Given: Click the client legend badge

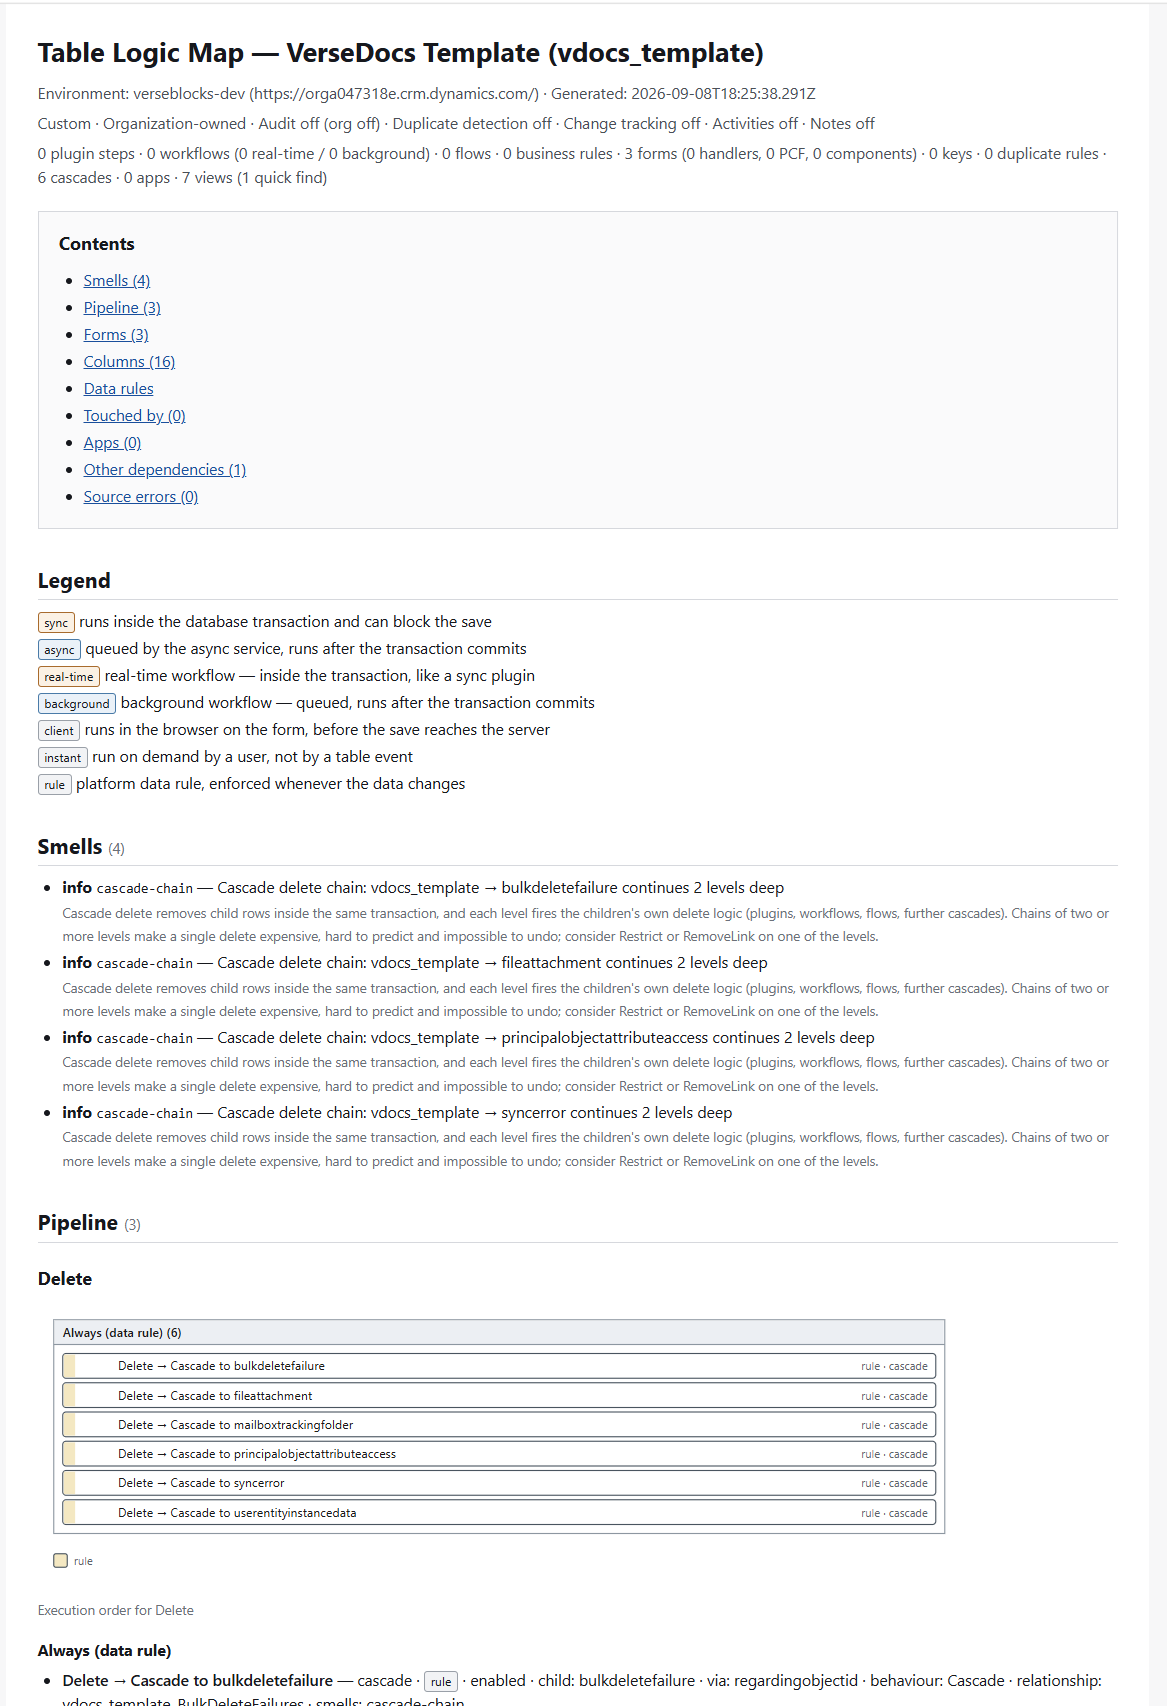Looking at the screenshot, I should 59,731.
